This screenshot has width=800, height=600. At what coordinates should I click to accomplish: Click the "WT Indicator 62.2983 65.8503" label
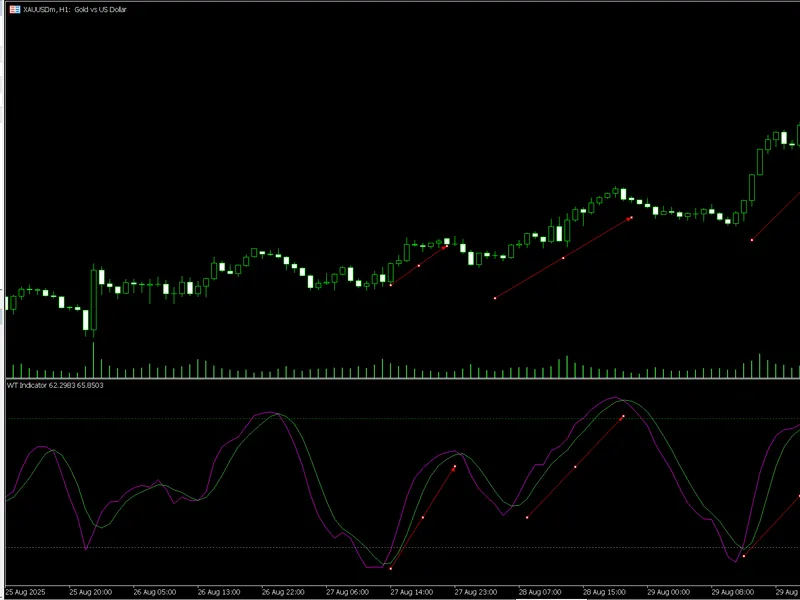click(55, 385)
